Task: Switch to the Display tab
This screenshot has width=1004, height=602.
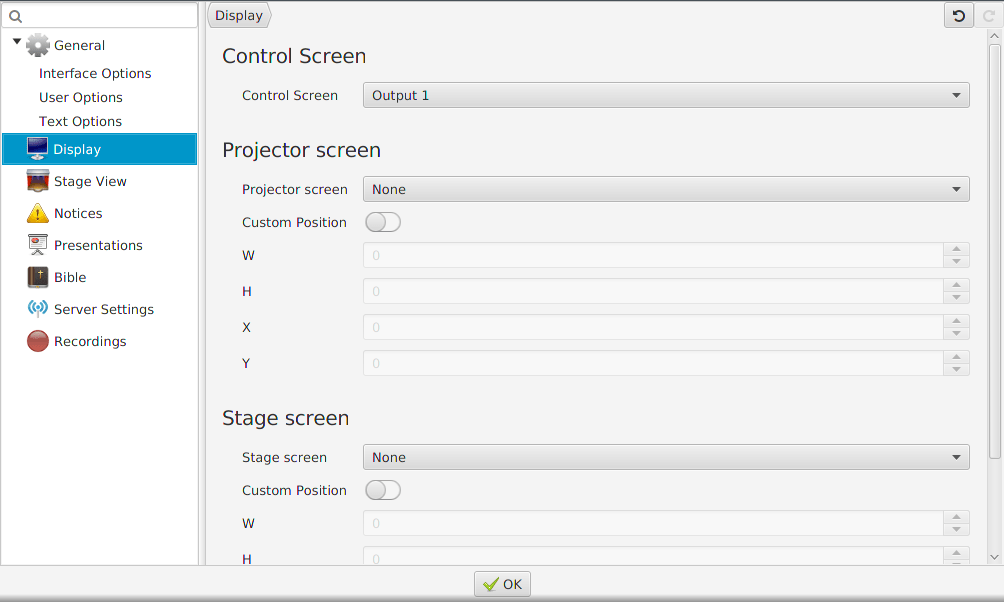Action: pos(238,15)
